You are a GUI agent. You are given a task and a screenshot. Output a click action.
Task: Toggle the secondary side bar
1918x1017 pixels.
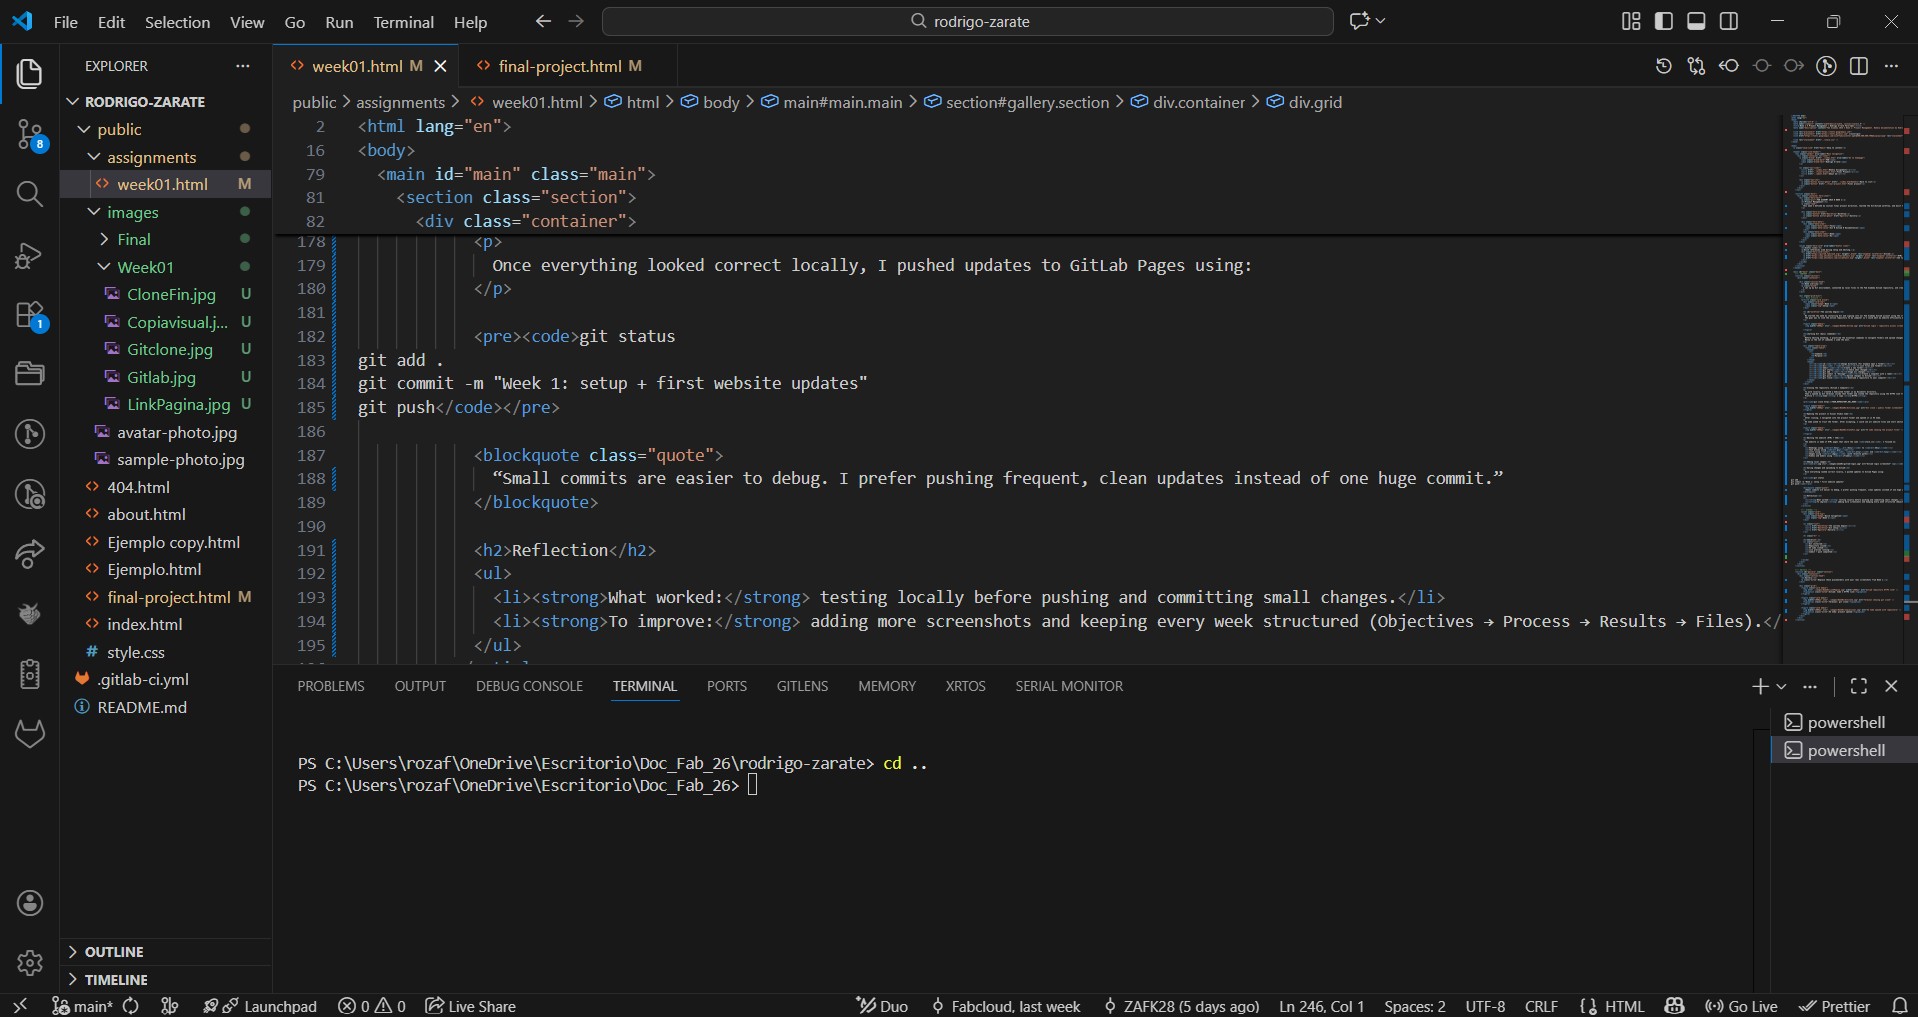click(x=1731, y=20)
